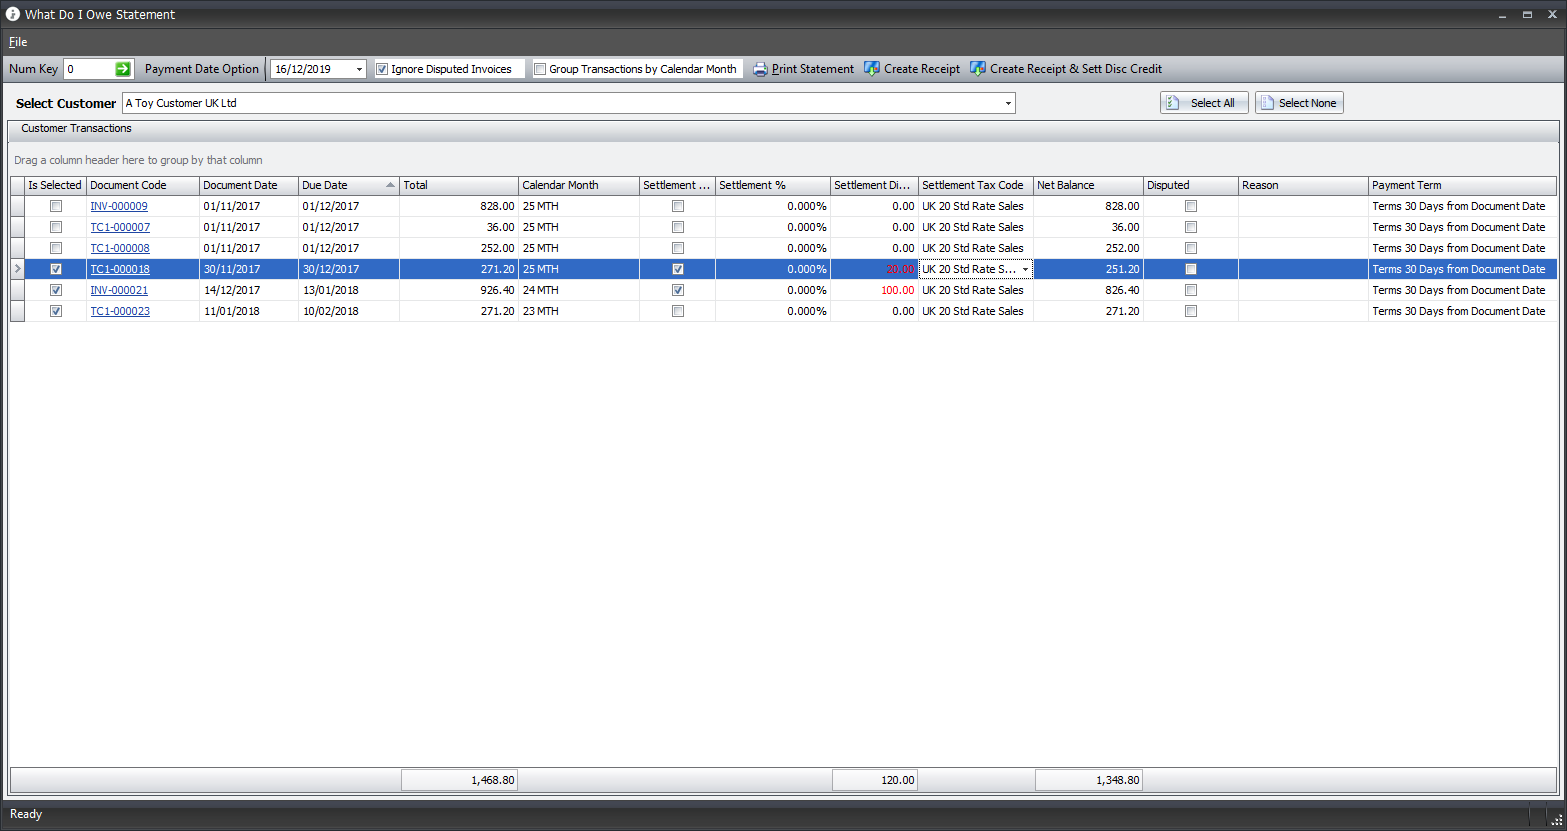Click the Due Date sort arrow
This screenshot has width=1567, height=831.
pyautogui.click(x=390, y=185)
